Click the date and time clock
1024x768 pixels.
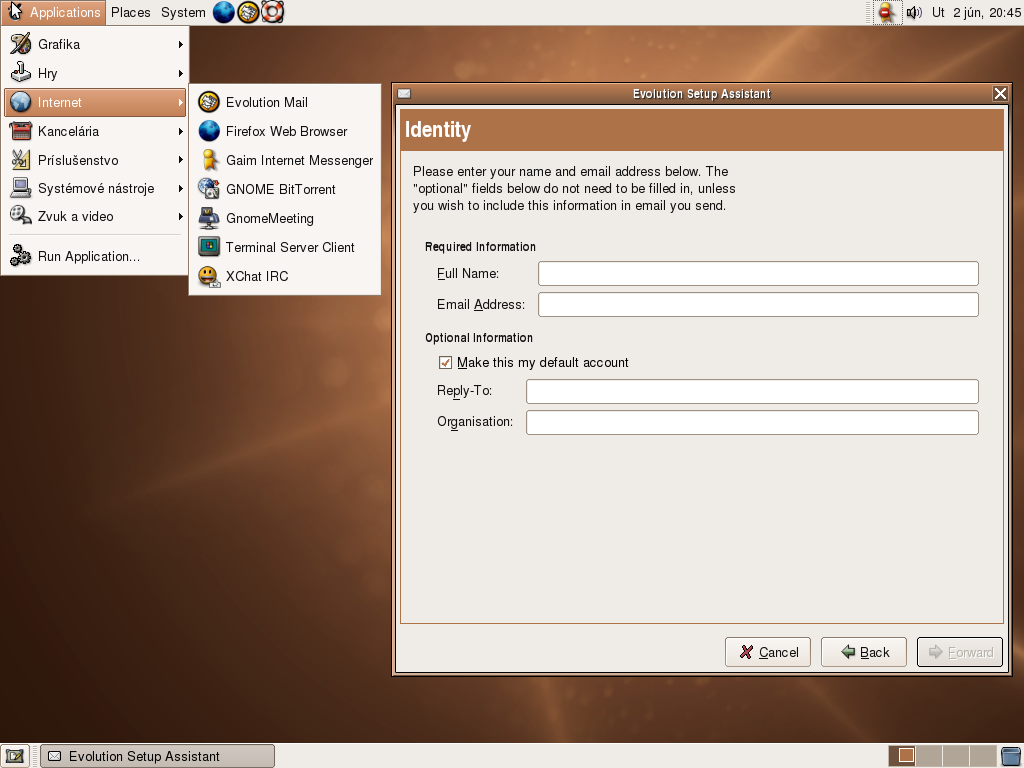click(x=976, y=12)
